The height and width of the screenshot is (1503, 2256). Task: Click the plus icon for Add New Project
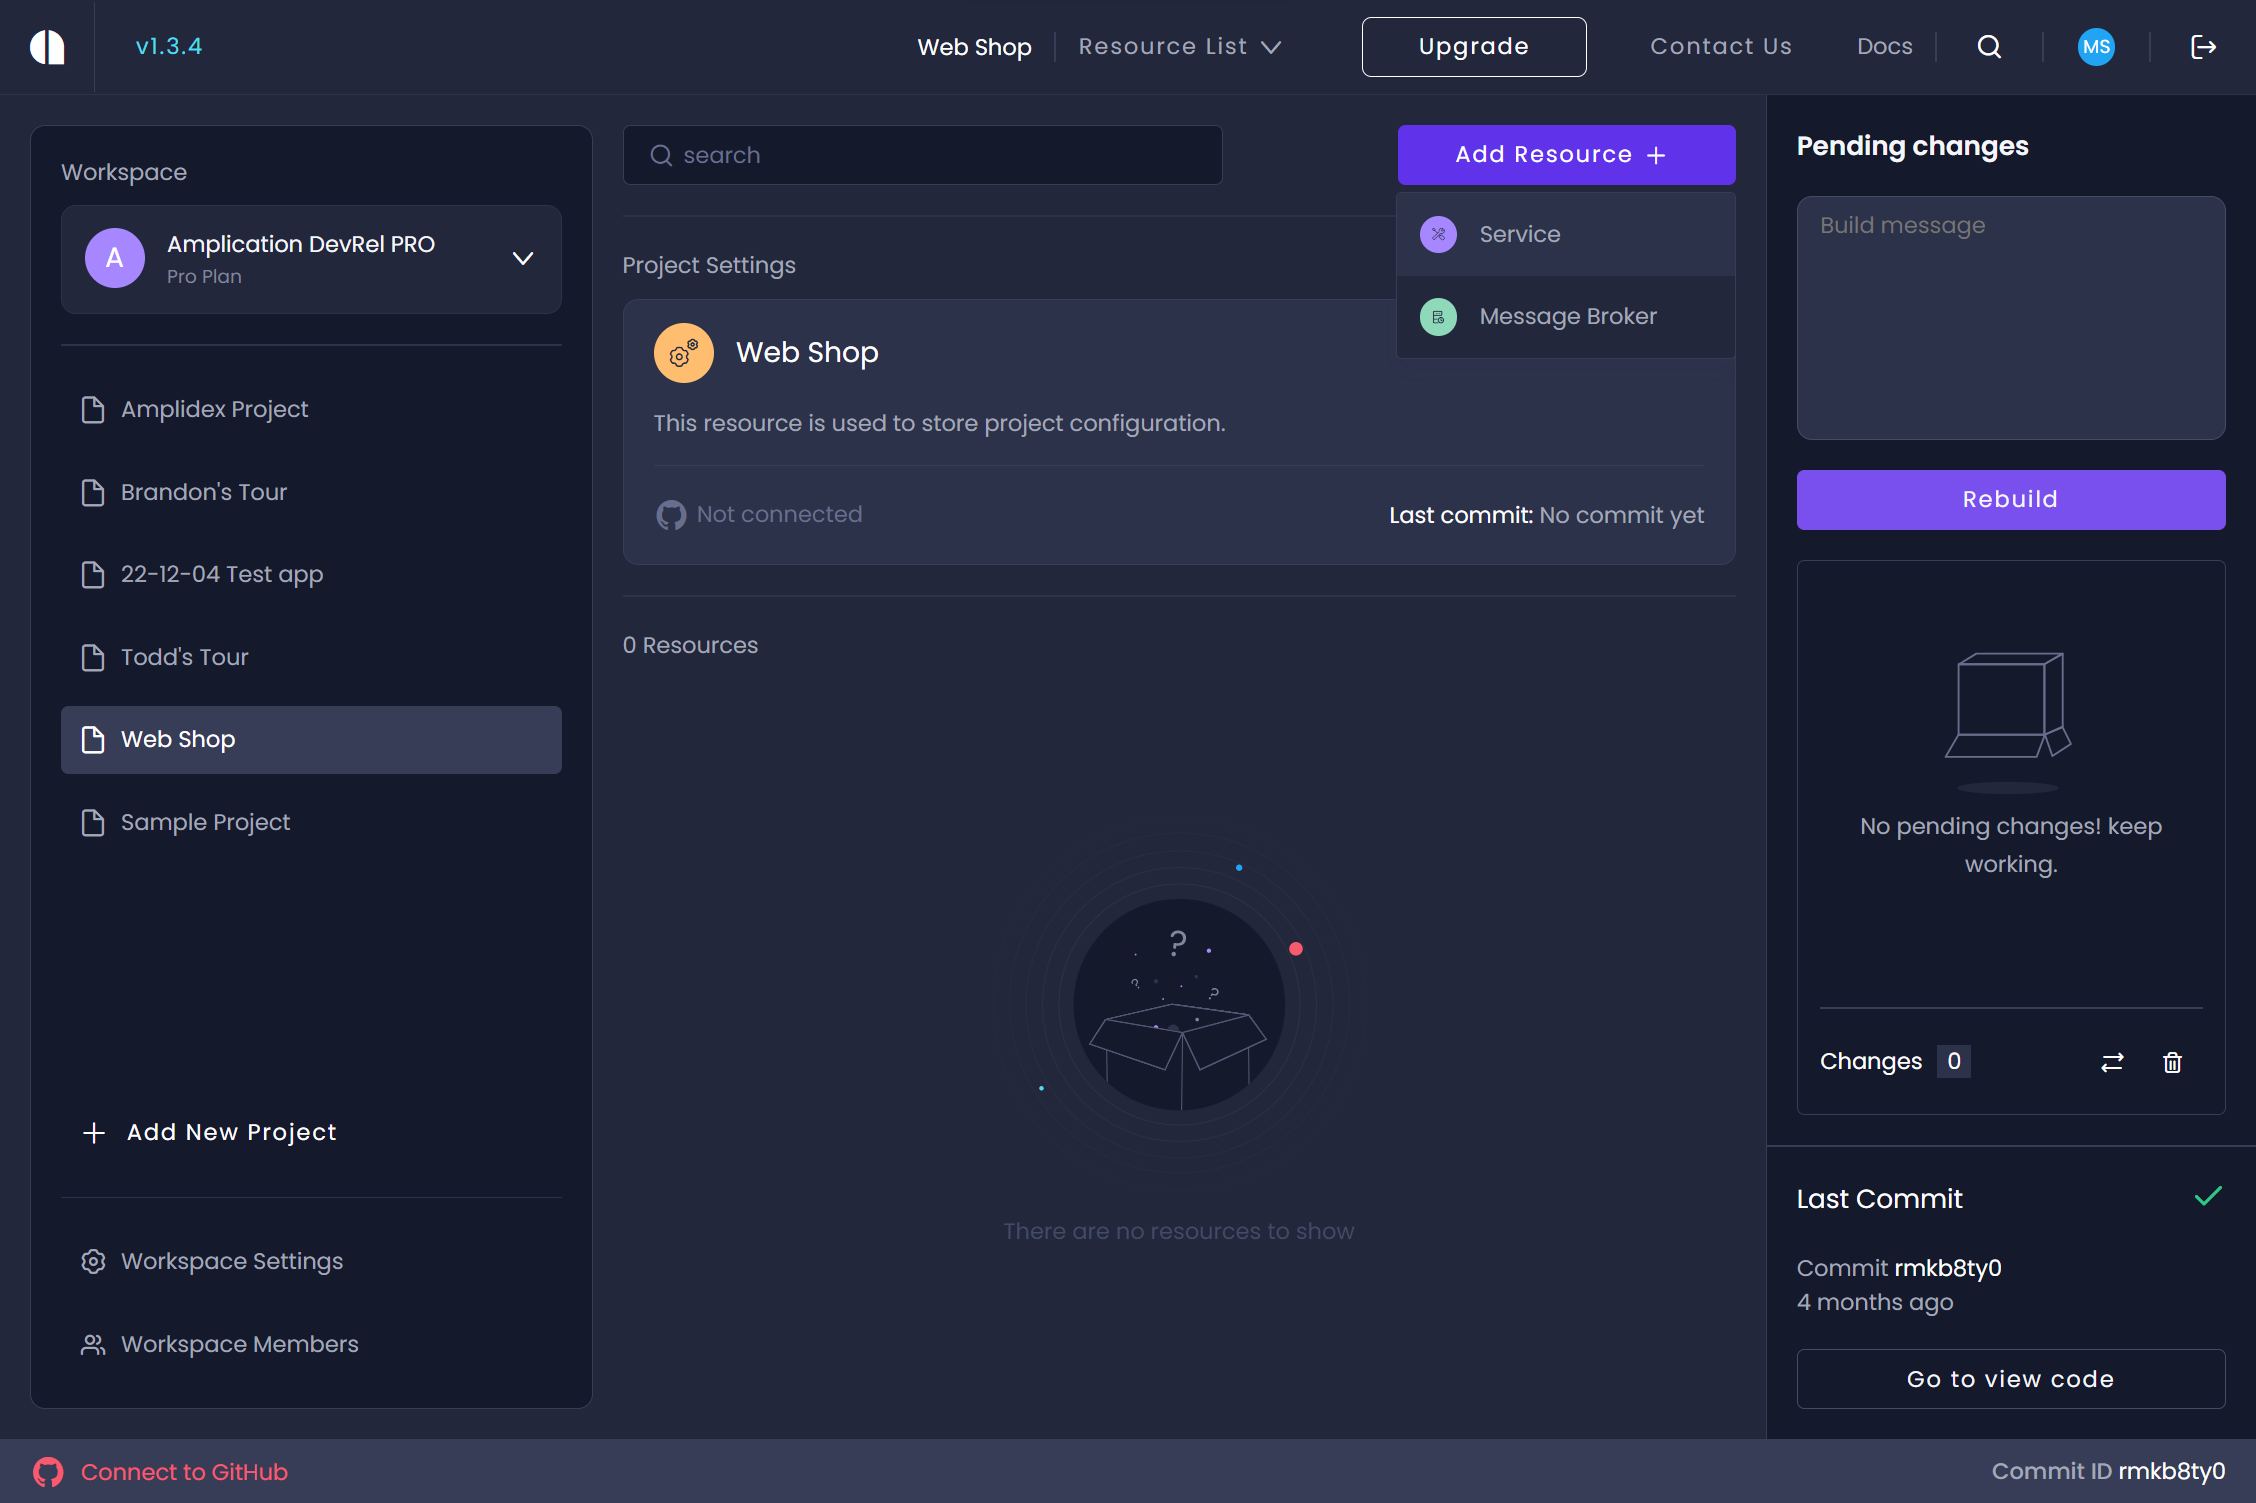click(94, 1132)
